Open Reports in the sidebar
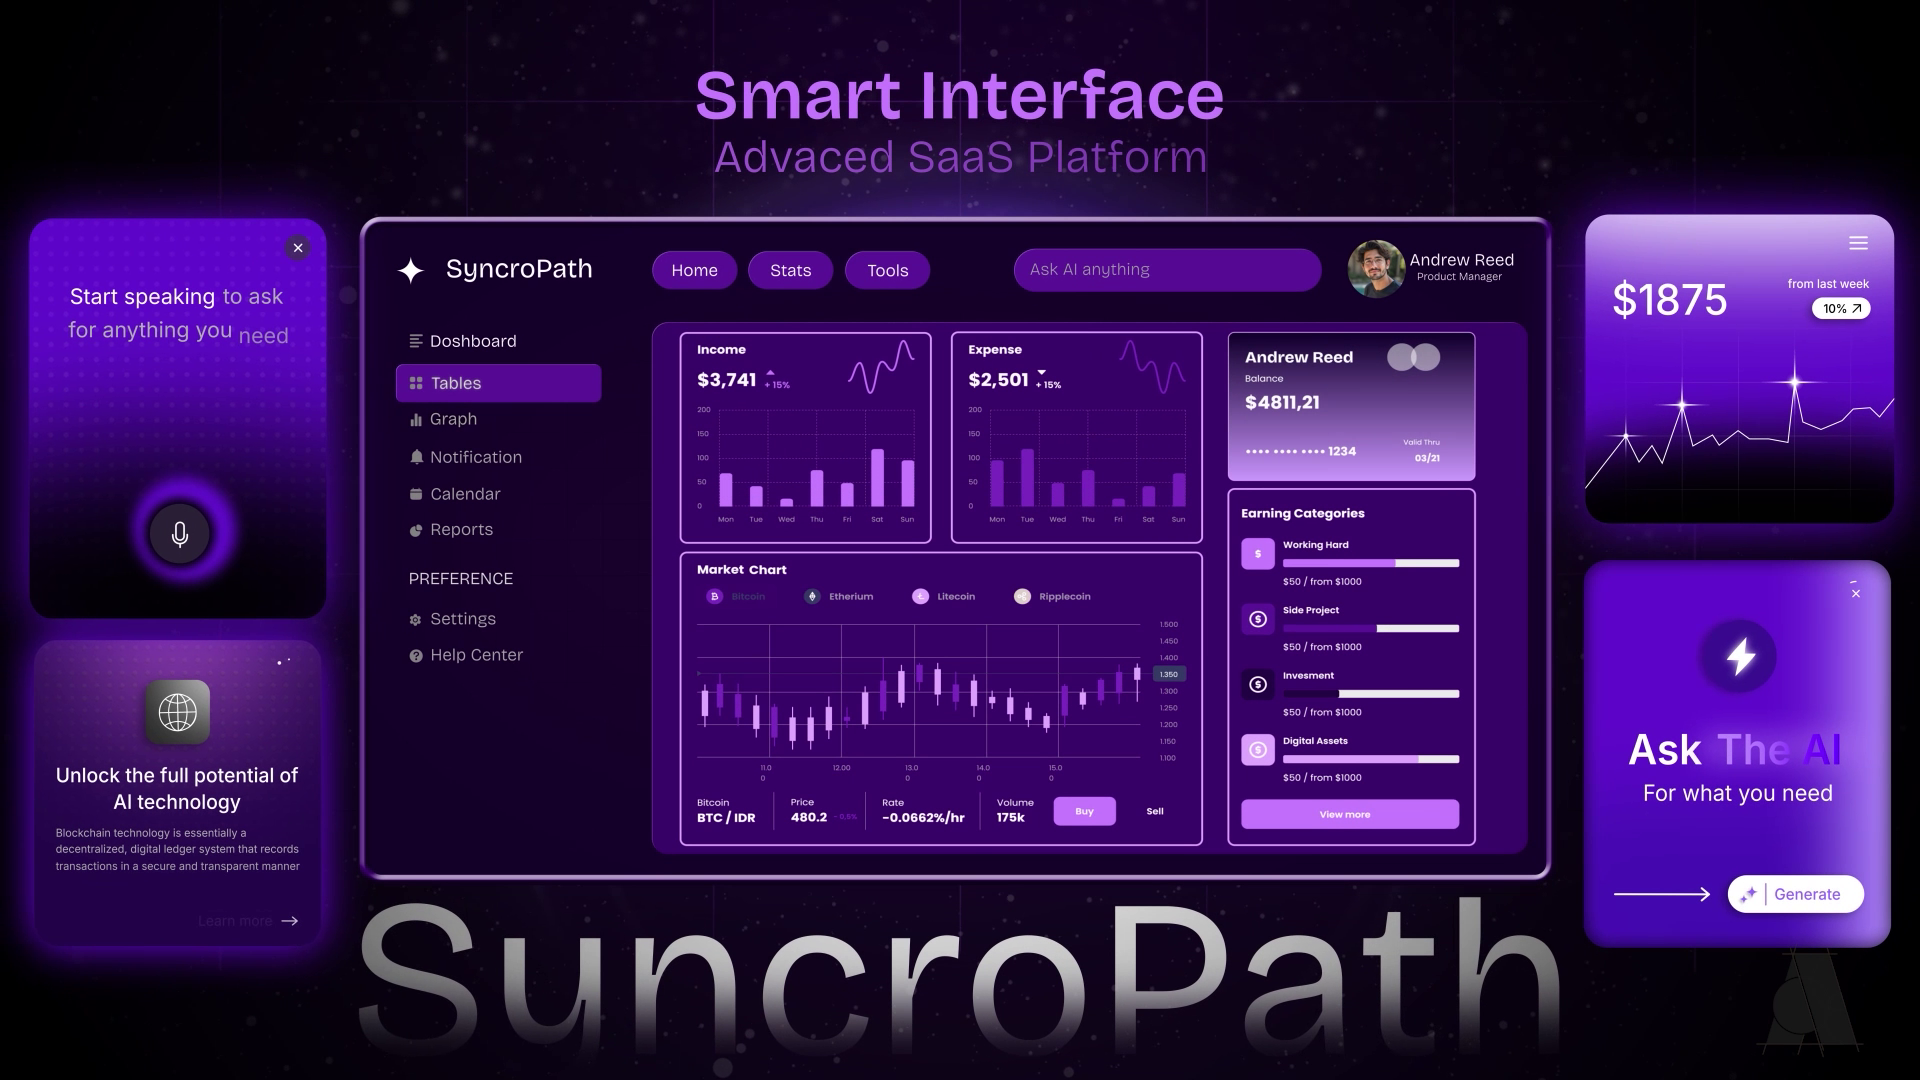Screen dimensions: 1920x1080 [x=451, y=530]
